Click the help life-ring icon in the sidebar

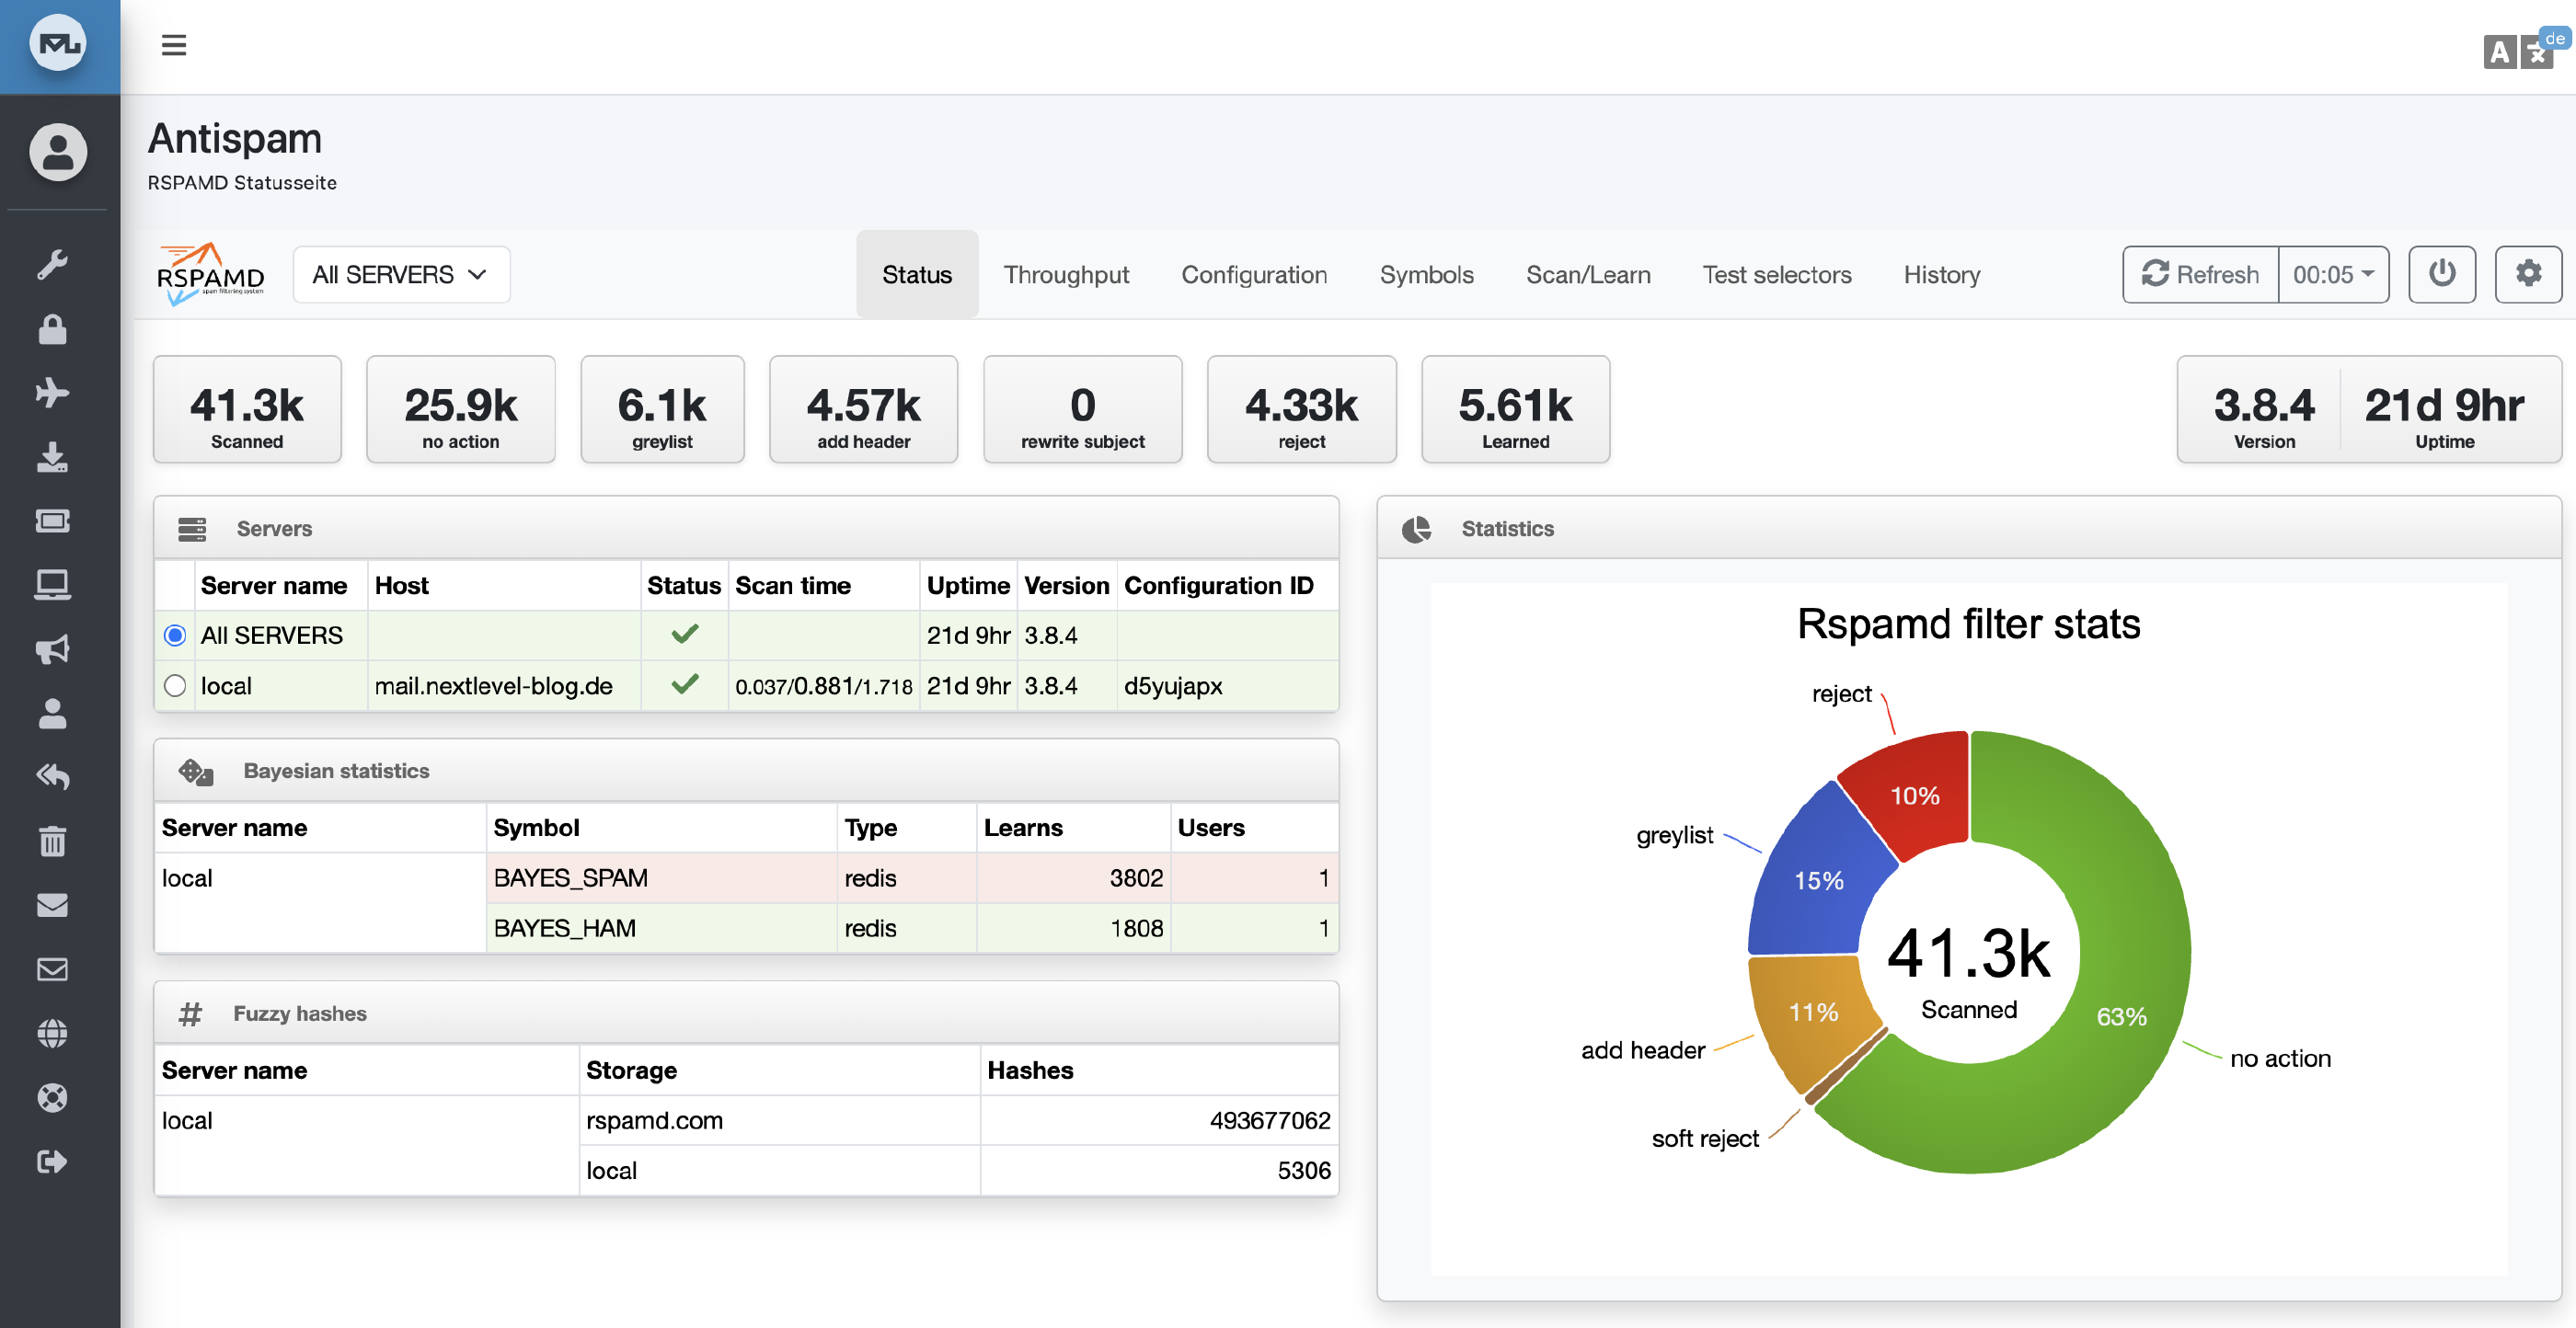(x=52, y=1097)
